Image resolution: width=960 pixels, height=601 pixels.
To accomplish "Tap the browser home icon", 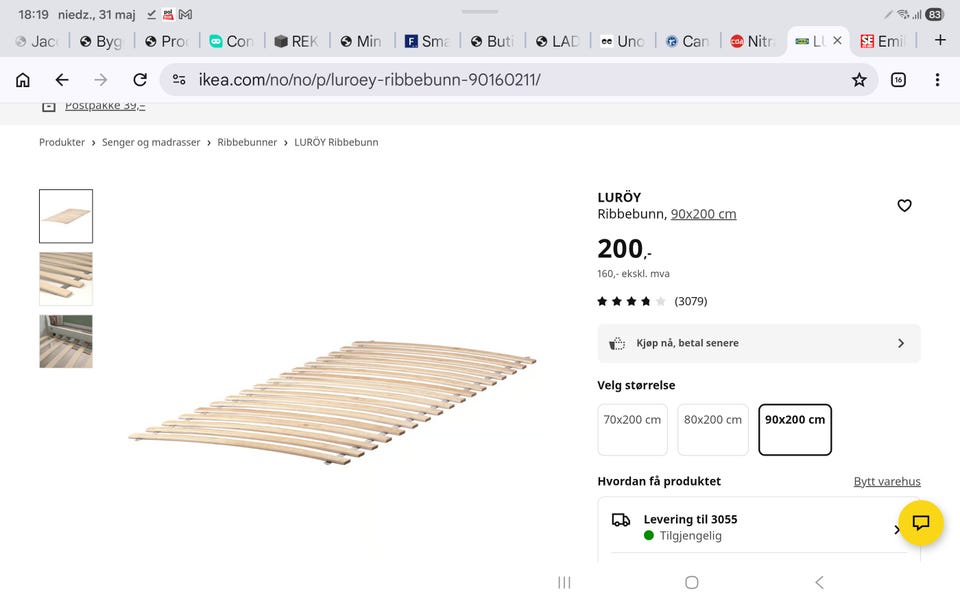I will click(23, 80).
